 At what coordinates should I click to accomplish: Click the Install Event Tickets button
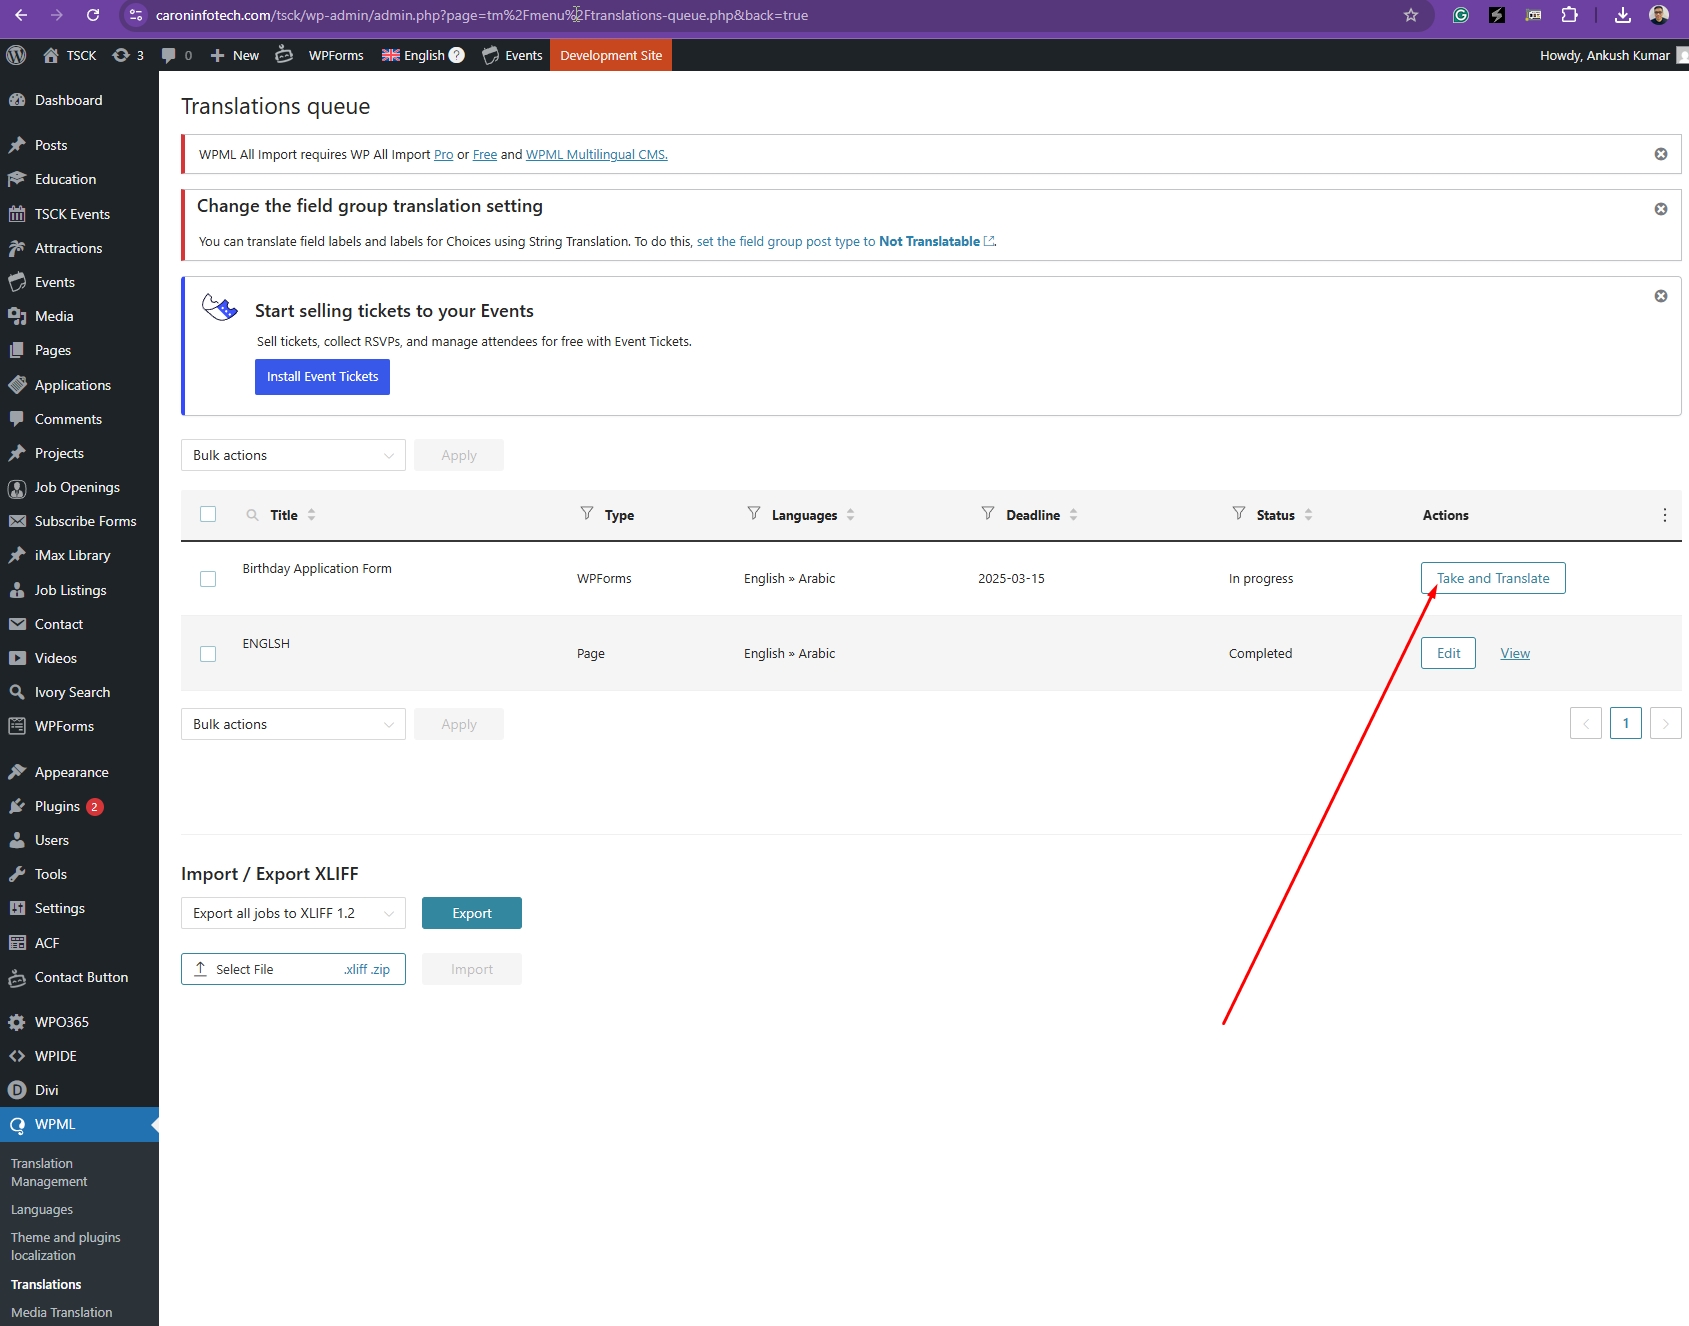[322, 377]
